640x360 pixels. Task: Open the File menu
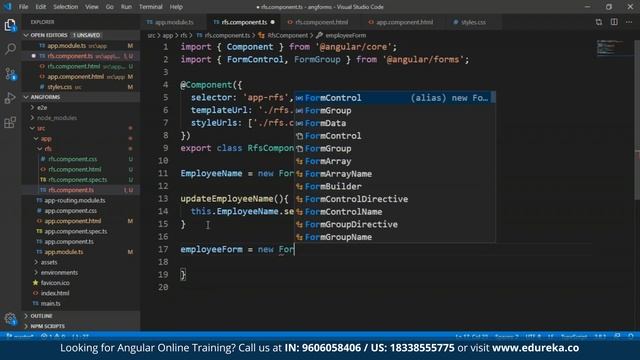coord(23,7)
